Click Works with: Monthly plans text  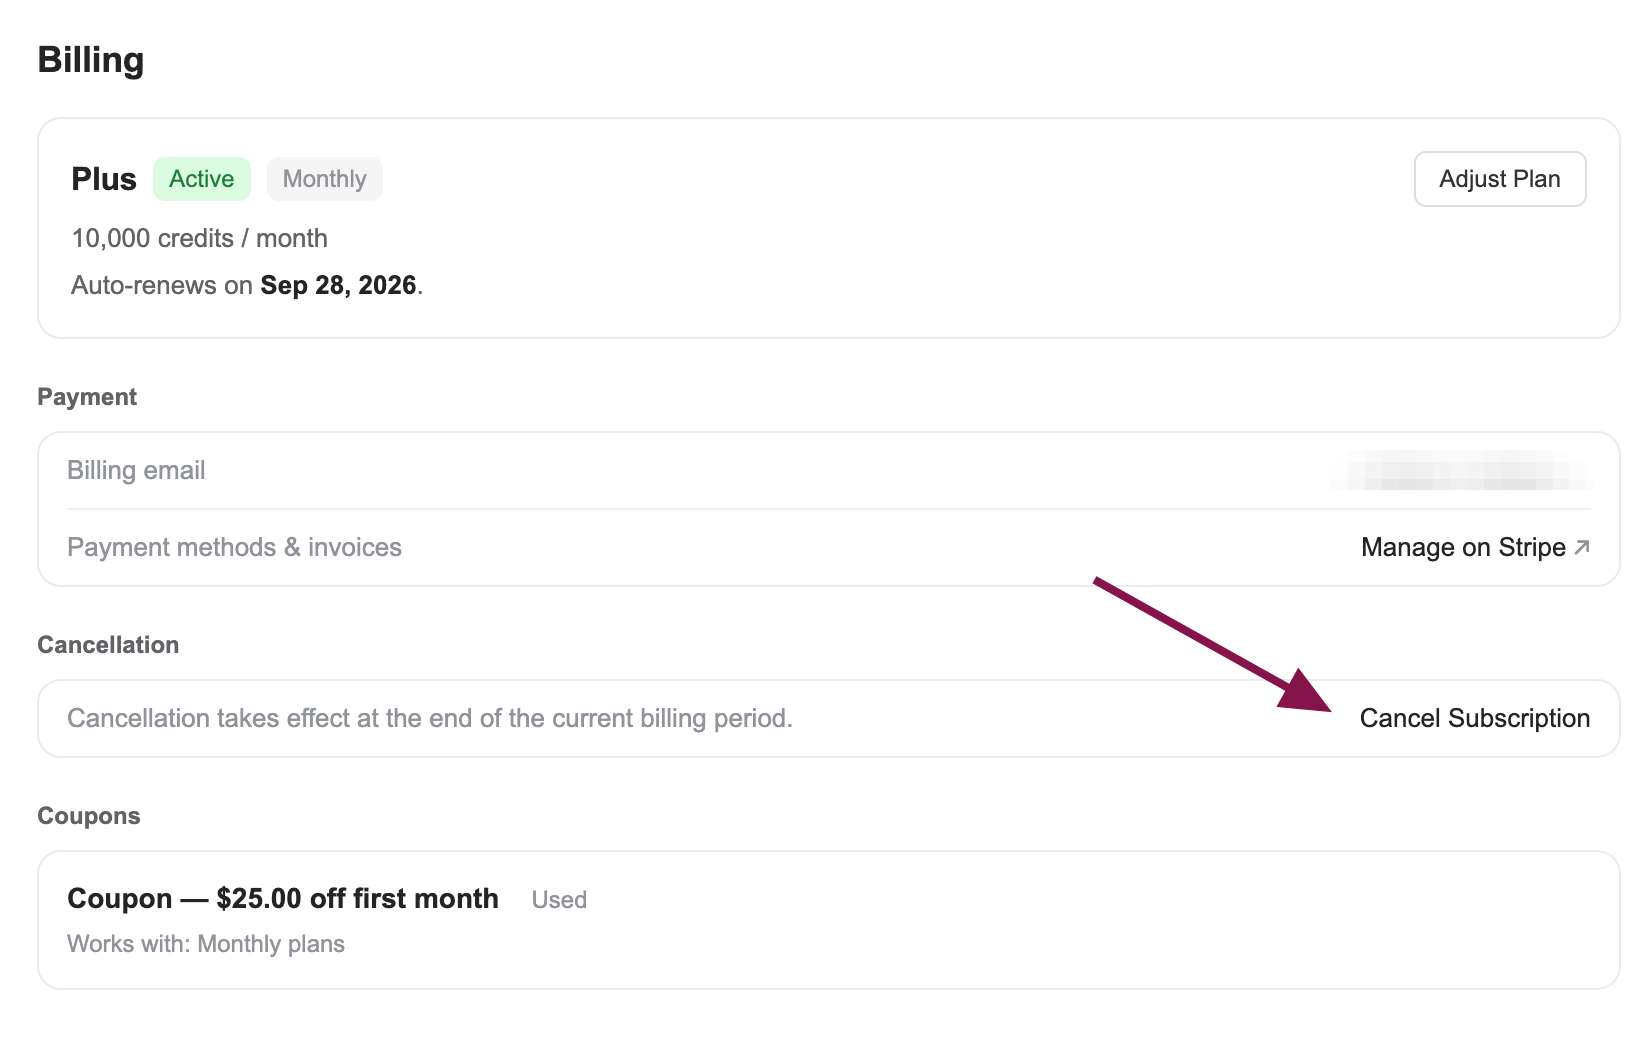pos(206,944)
